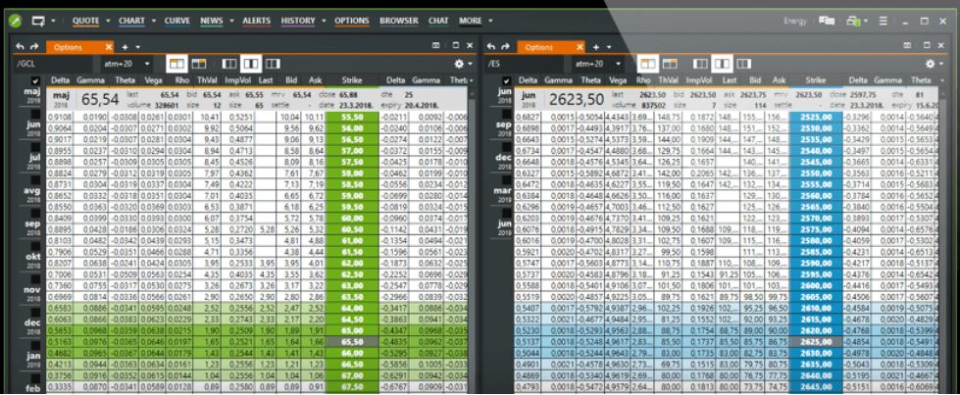
Task: Toggle the select-all checkbox in /ES month list
Action: tap(507, 81)
